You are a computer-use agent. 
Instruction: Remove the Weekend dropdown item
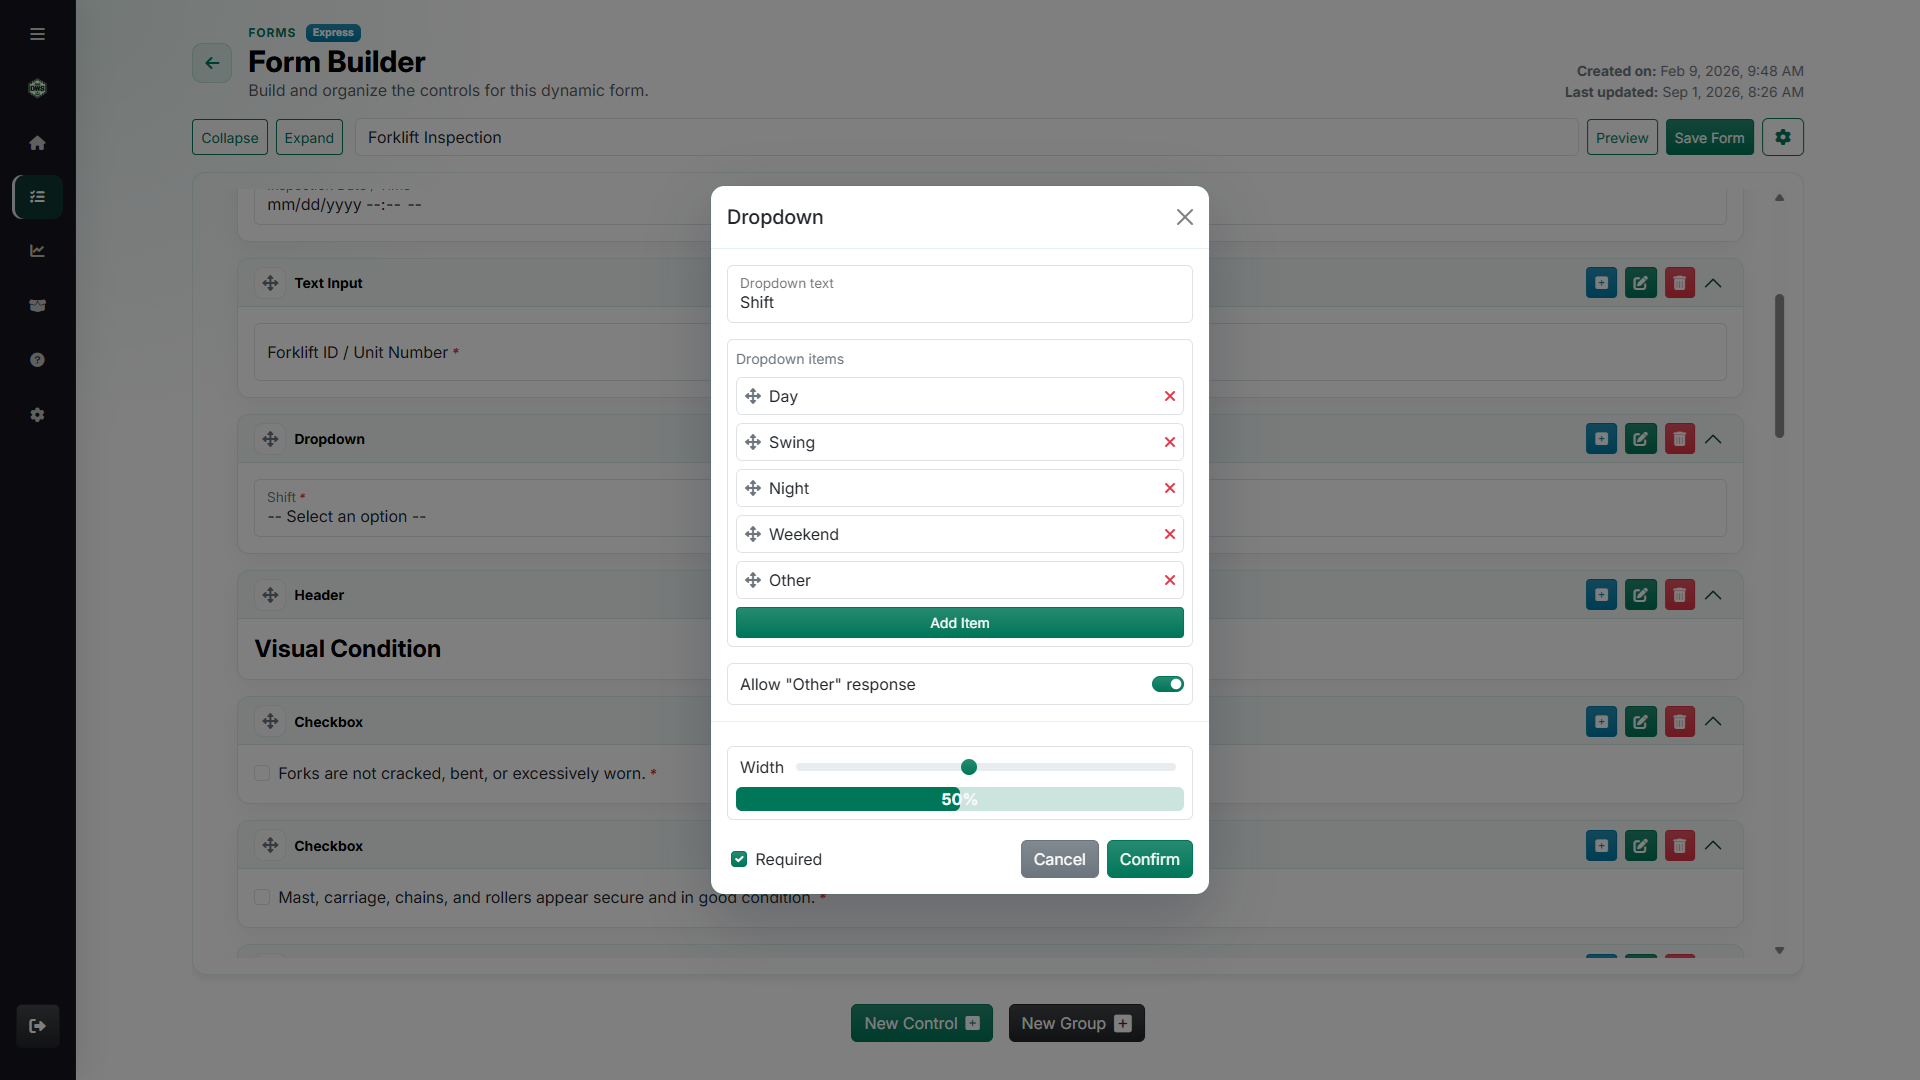coord(1169,534)
